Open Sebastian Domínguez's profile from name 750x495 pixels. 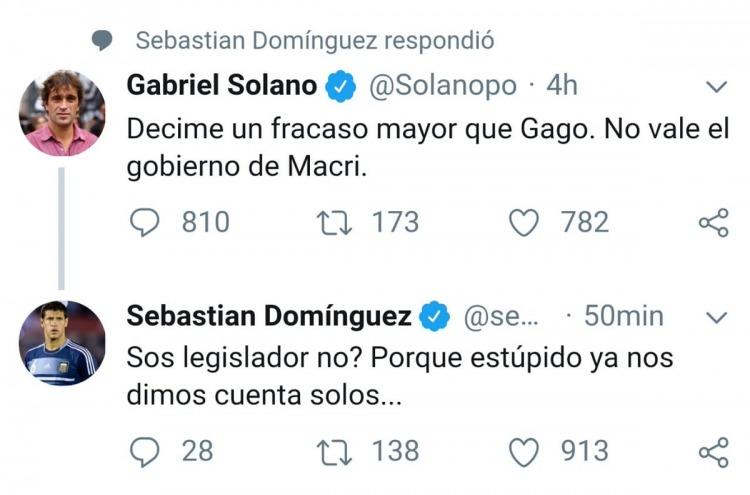point(269,317)
